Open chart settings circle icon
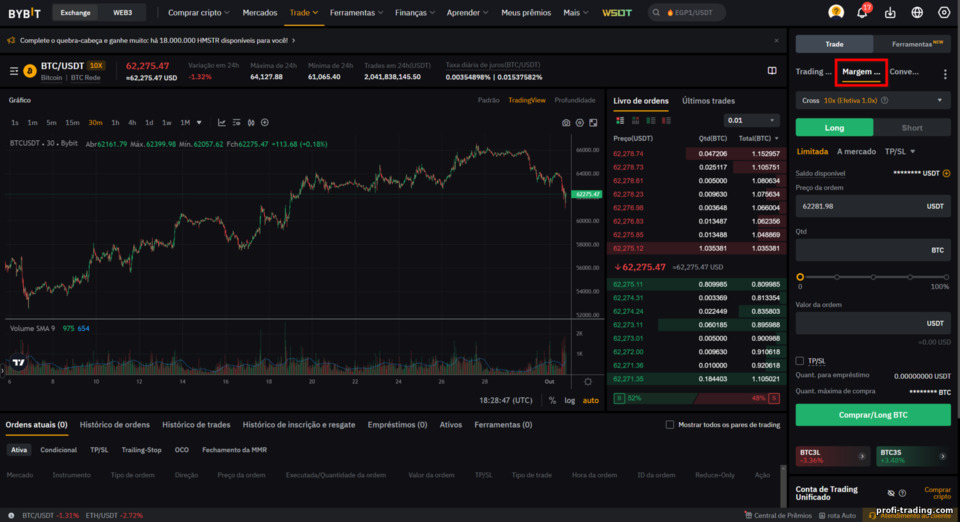Screen dimensions: 960x522 [580, 123]
